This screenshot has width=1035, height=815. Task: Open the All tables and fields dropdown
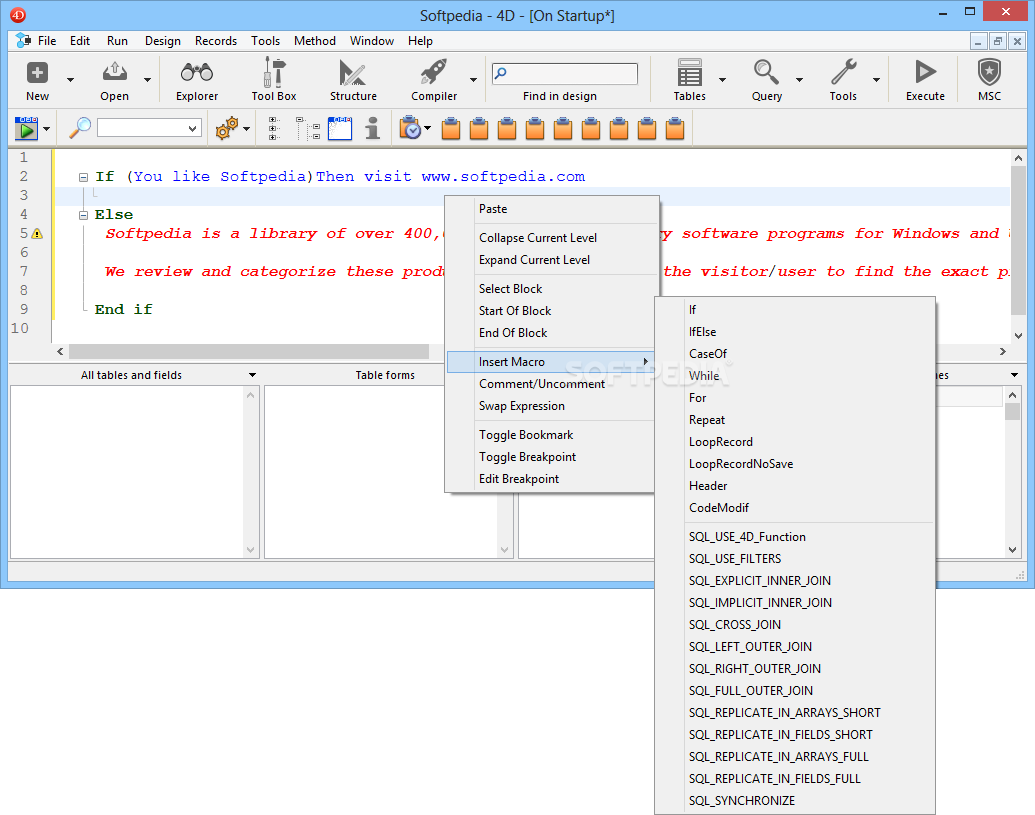(252, 375)
